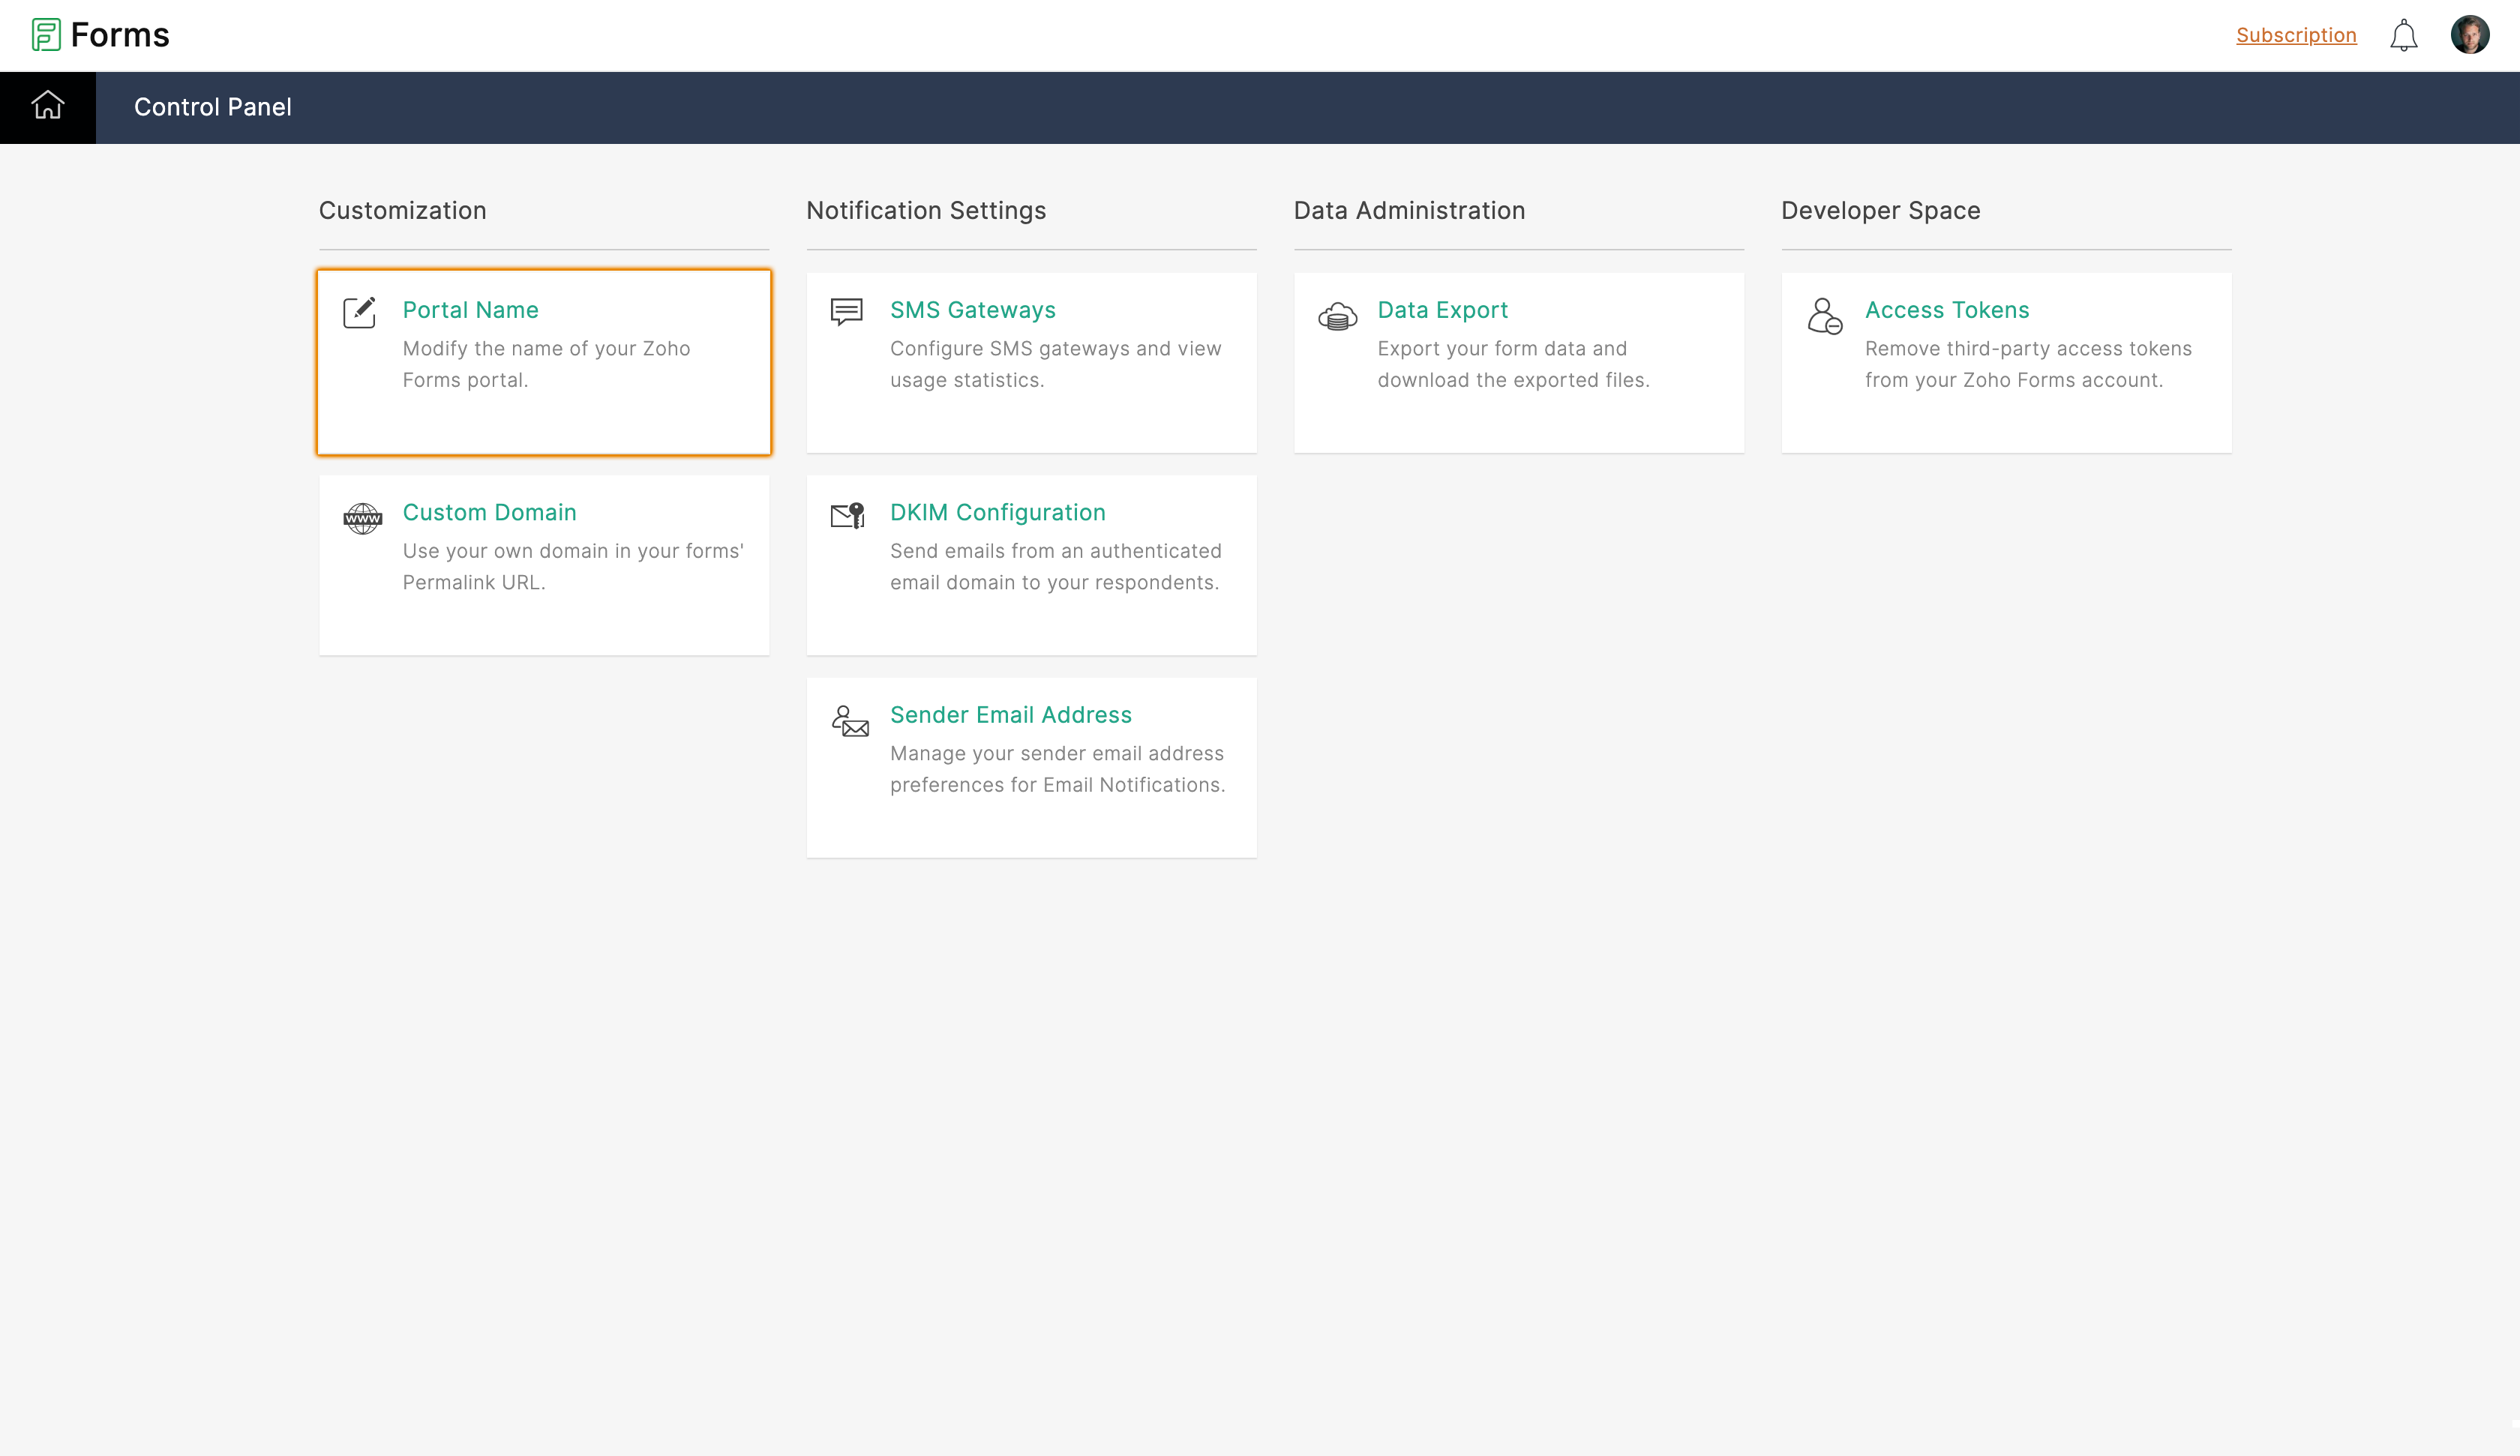
Task: Click the Developer Space section heading
Action: click(1880, 210)
